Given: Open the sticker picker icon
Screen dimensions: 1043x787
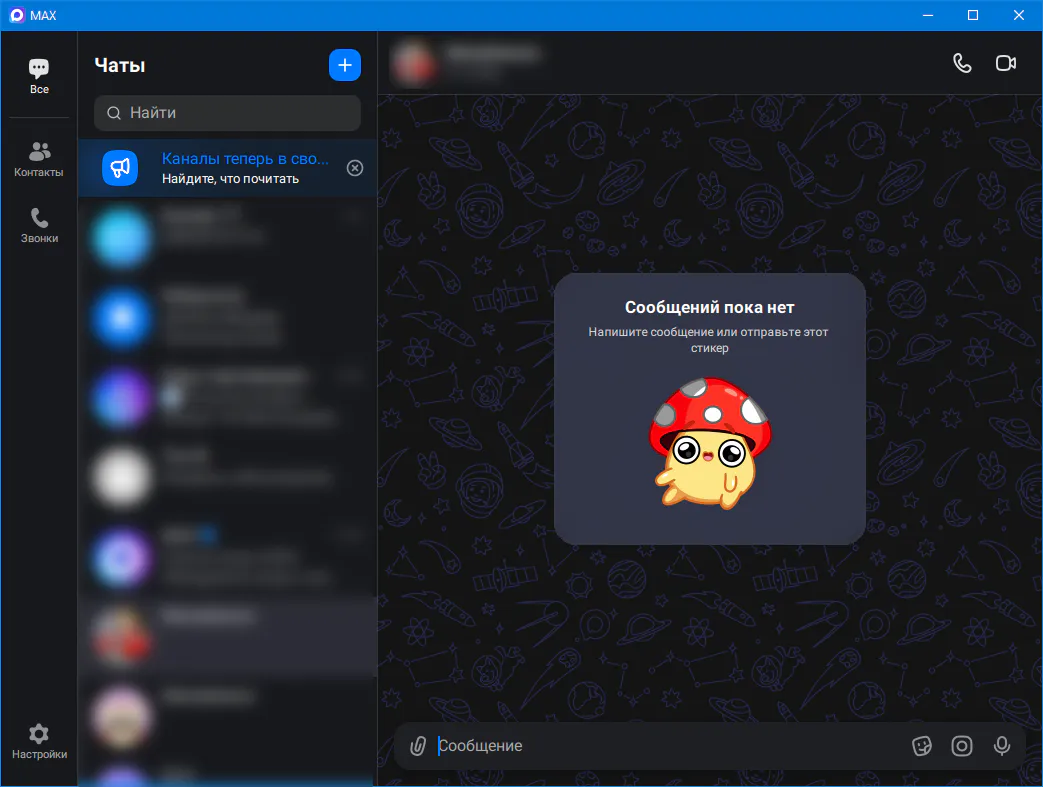Looking at the screenshot, I should 921,746.
